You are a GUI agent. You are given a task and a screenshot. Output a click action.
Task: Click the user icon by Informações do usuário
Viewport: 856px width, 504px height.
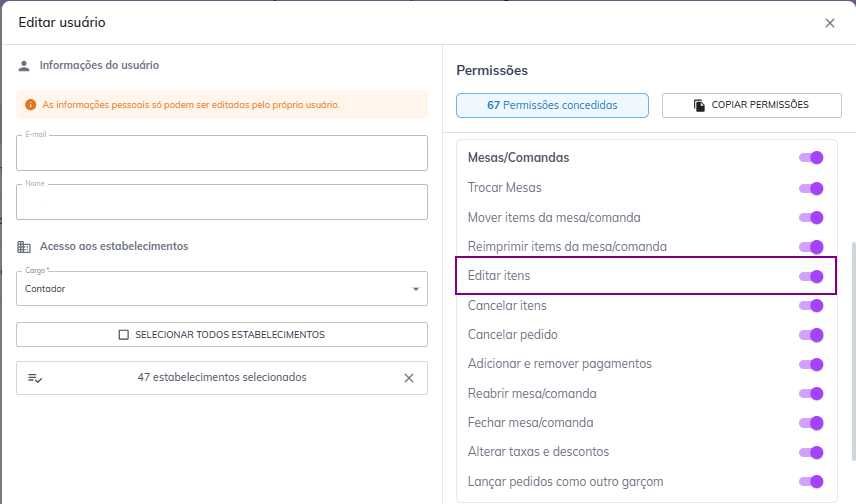click(24, 66)
